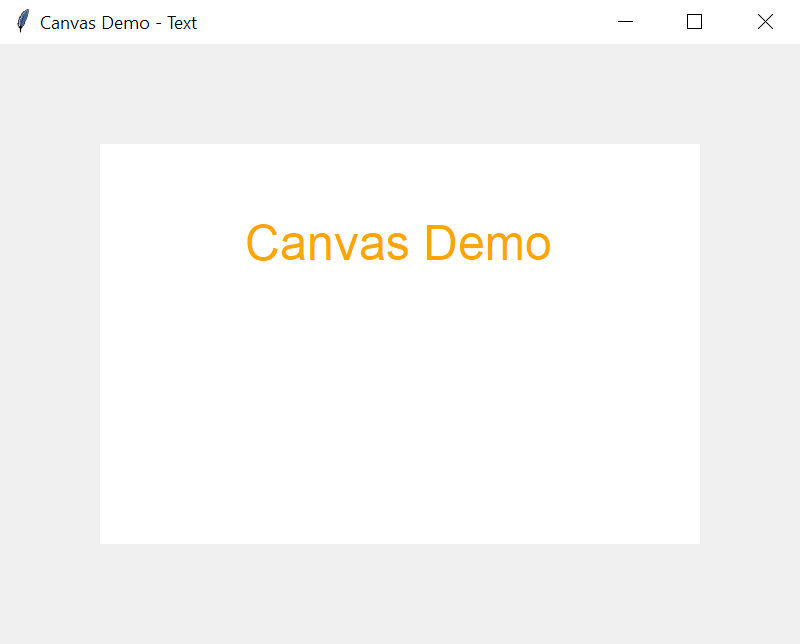
Task: Click the maximize icon in the title bar
Action: click(x=694, y=21)
